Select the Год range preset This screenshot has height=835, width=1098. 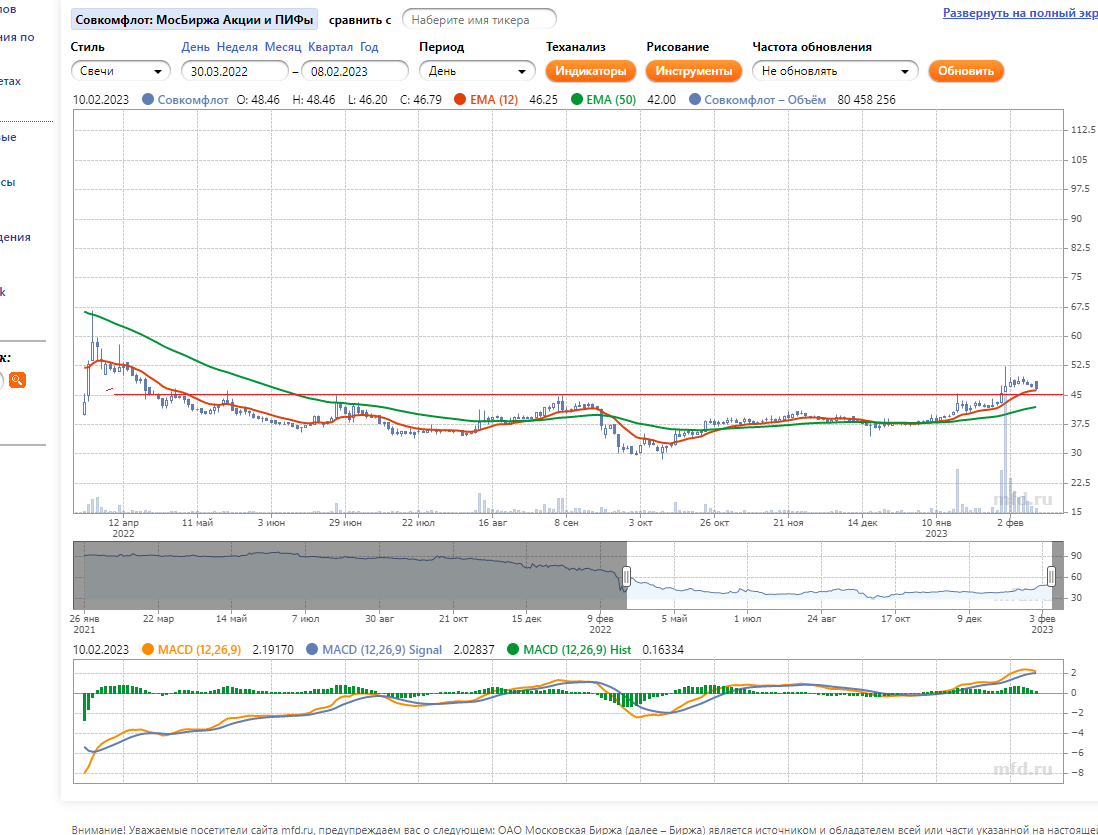point(369,47)
